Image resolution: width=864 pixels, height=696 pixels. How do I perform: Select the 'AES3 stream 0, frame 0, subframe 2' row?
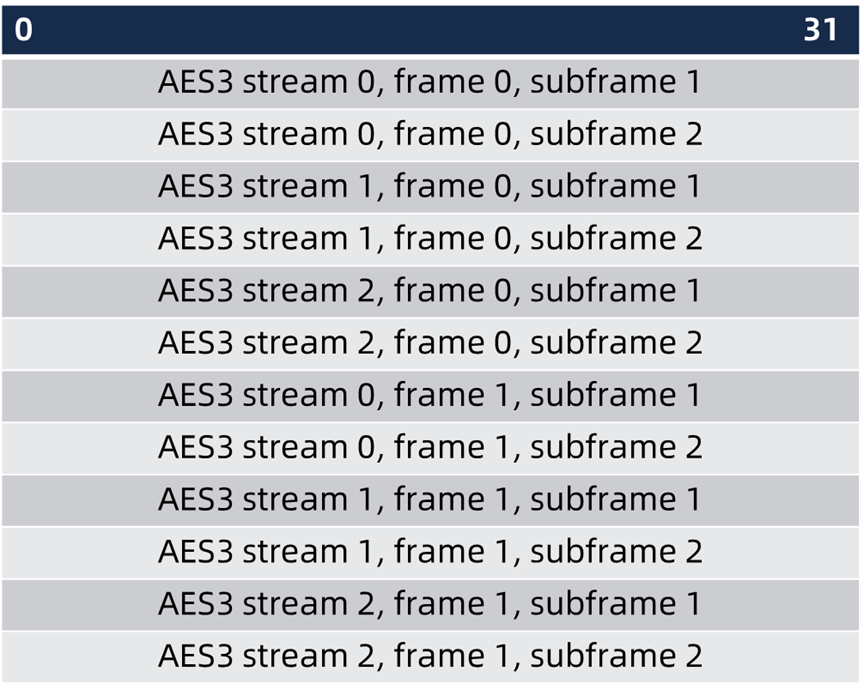(430, 134)
